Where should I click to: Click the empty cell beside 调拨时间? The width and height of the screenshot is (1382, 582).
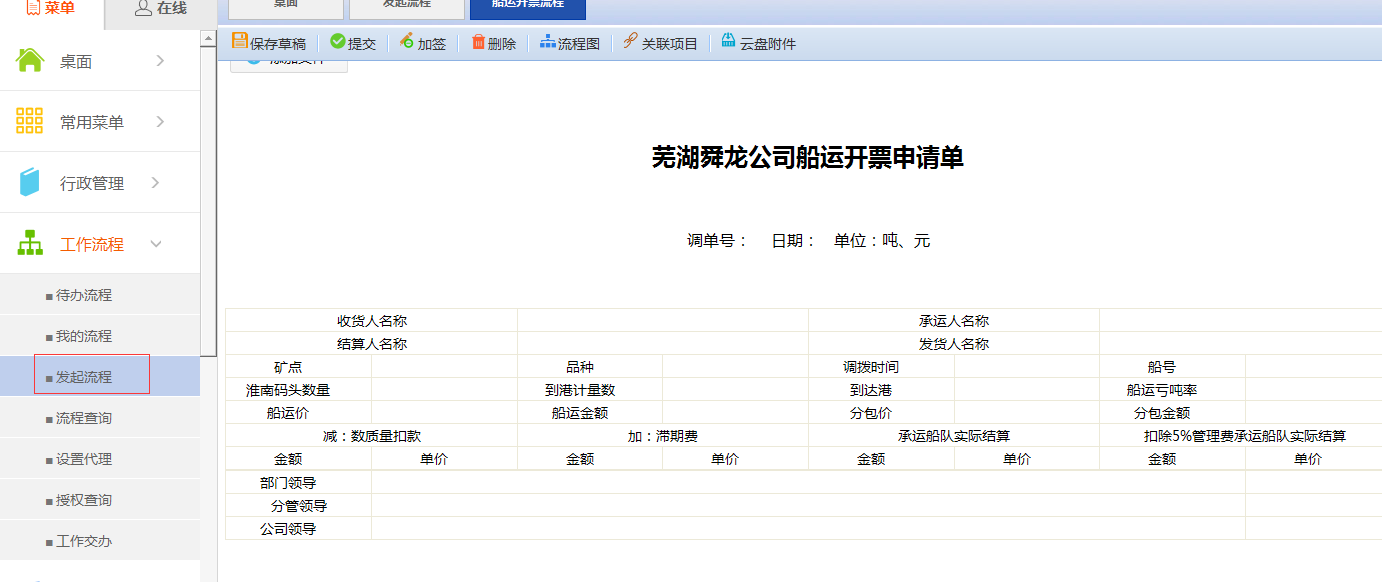(x=1027, y=367)
